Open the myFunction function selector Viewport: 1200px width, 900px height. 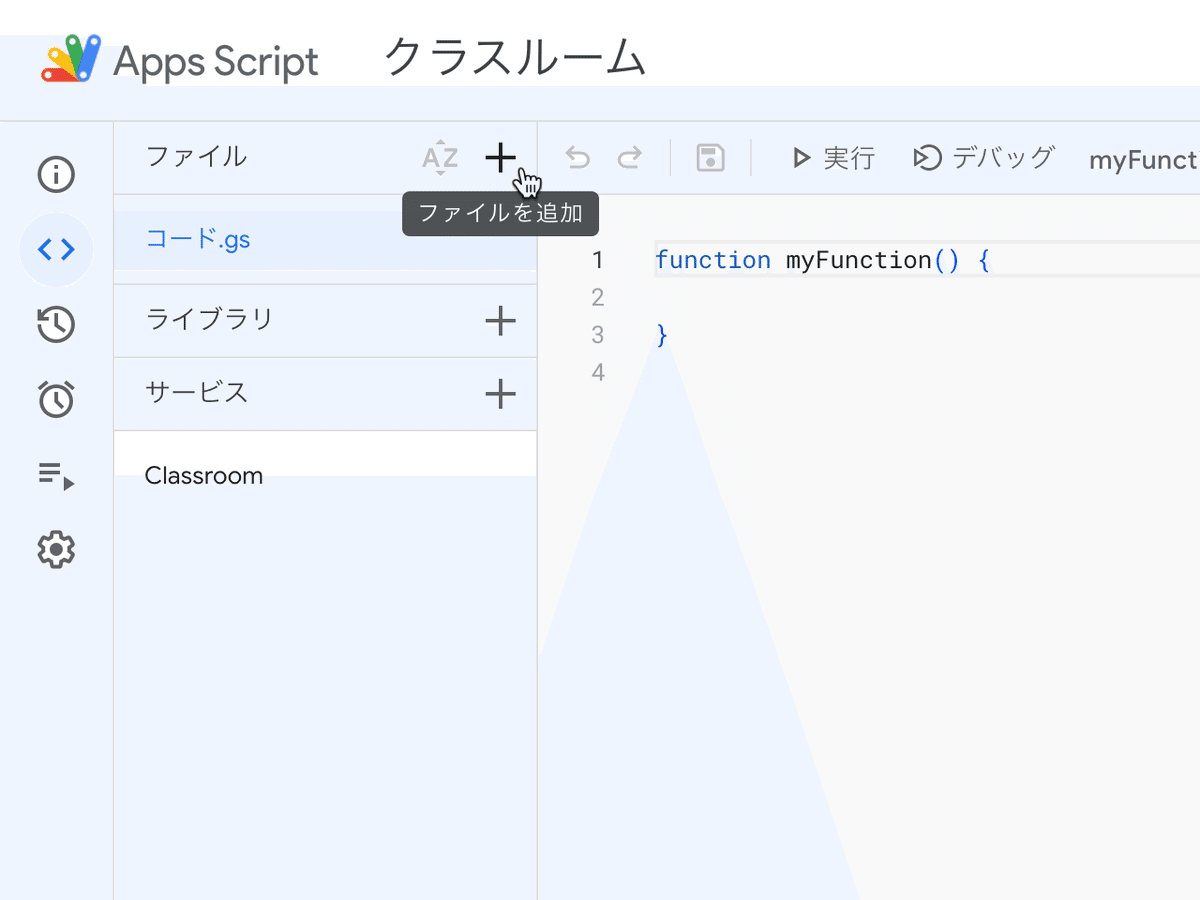[1144, 160]
